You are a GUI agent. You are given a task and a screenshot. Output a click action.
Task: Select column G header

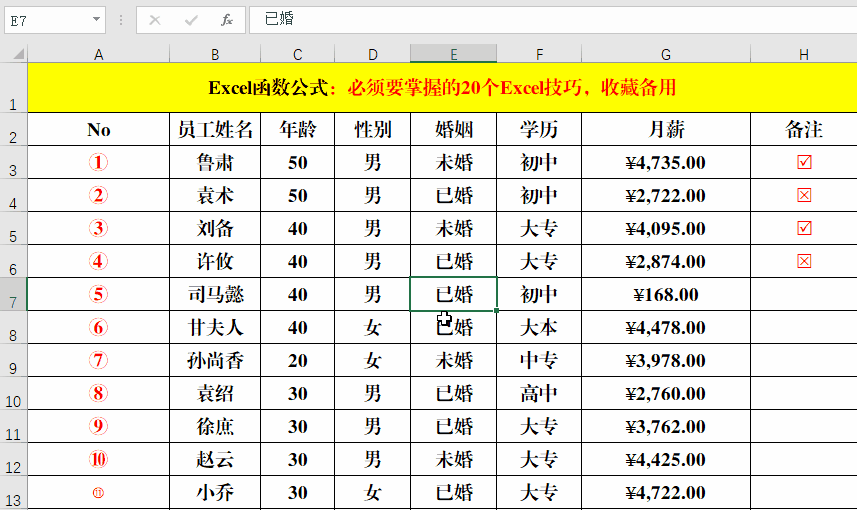coord(666,54)
